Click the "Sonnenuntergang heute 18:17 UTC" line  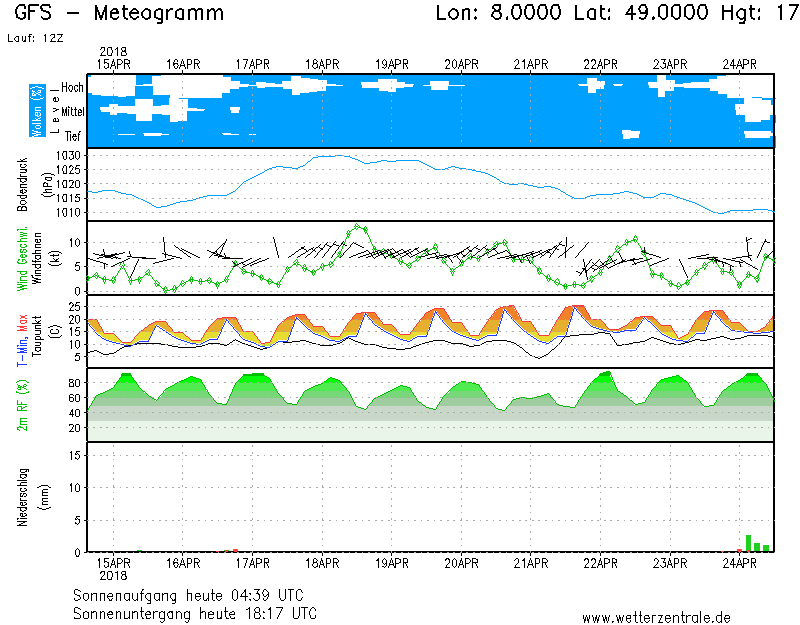click(195, 614)
